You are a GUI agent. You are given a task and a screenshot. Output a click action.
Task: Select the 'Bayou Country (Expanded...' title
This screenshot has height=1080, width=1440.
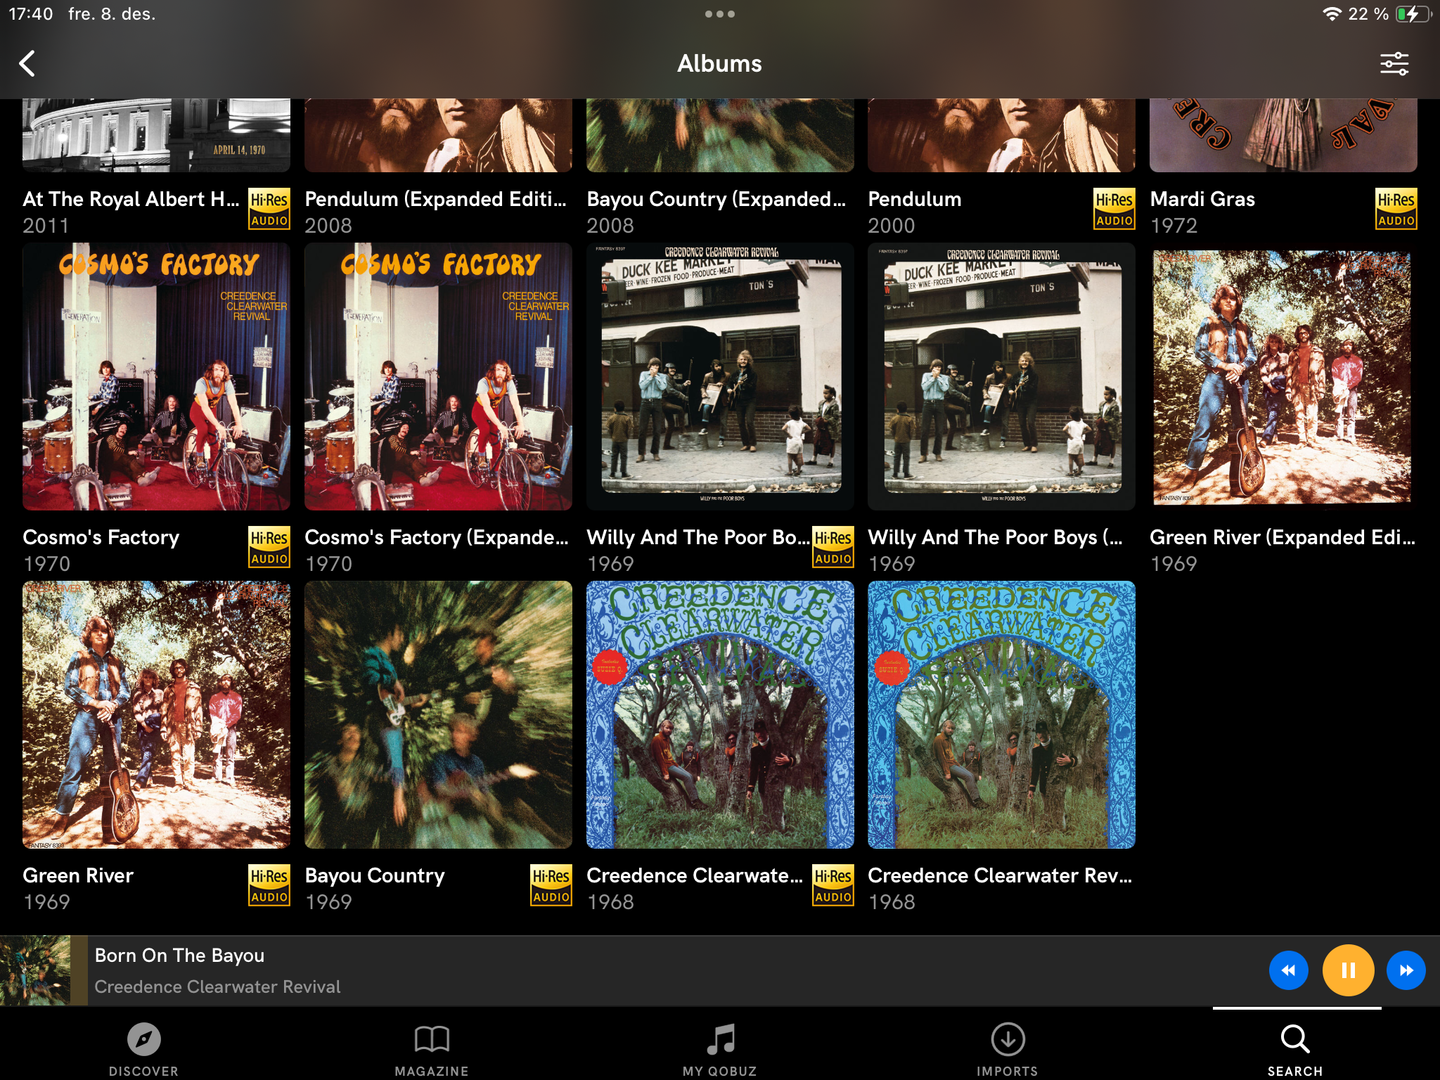coord(716,199)
